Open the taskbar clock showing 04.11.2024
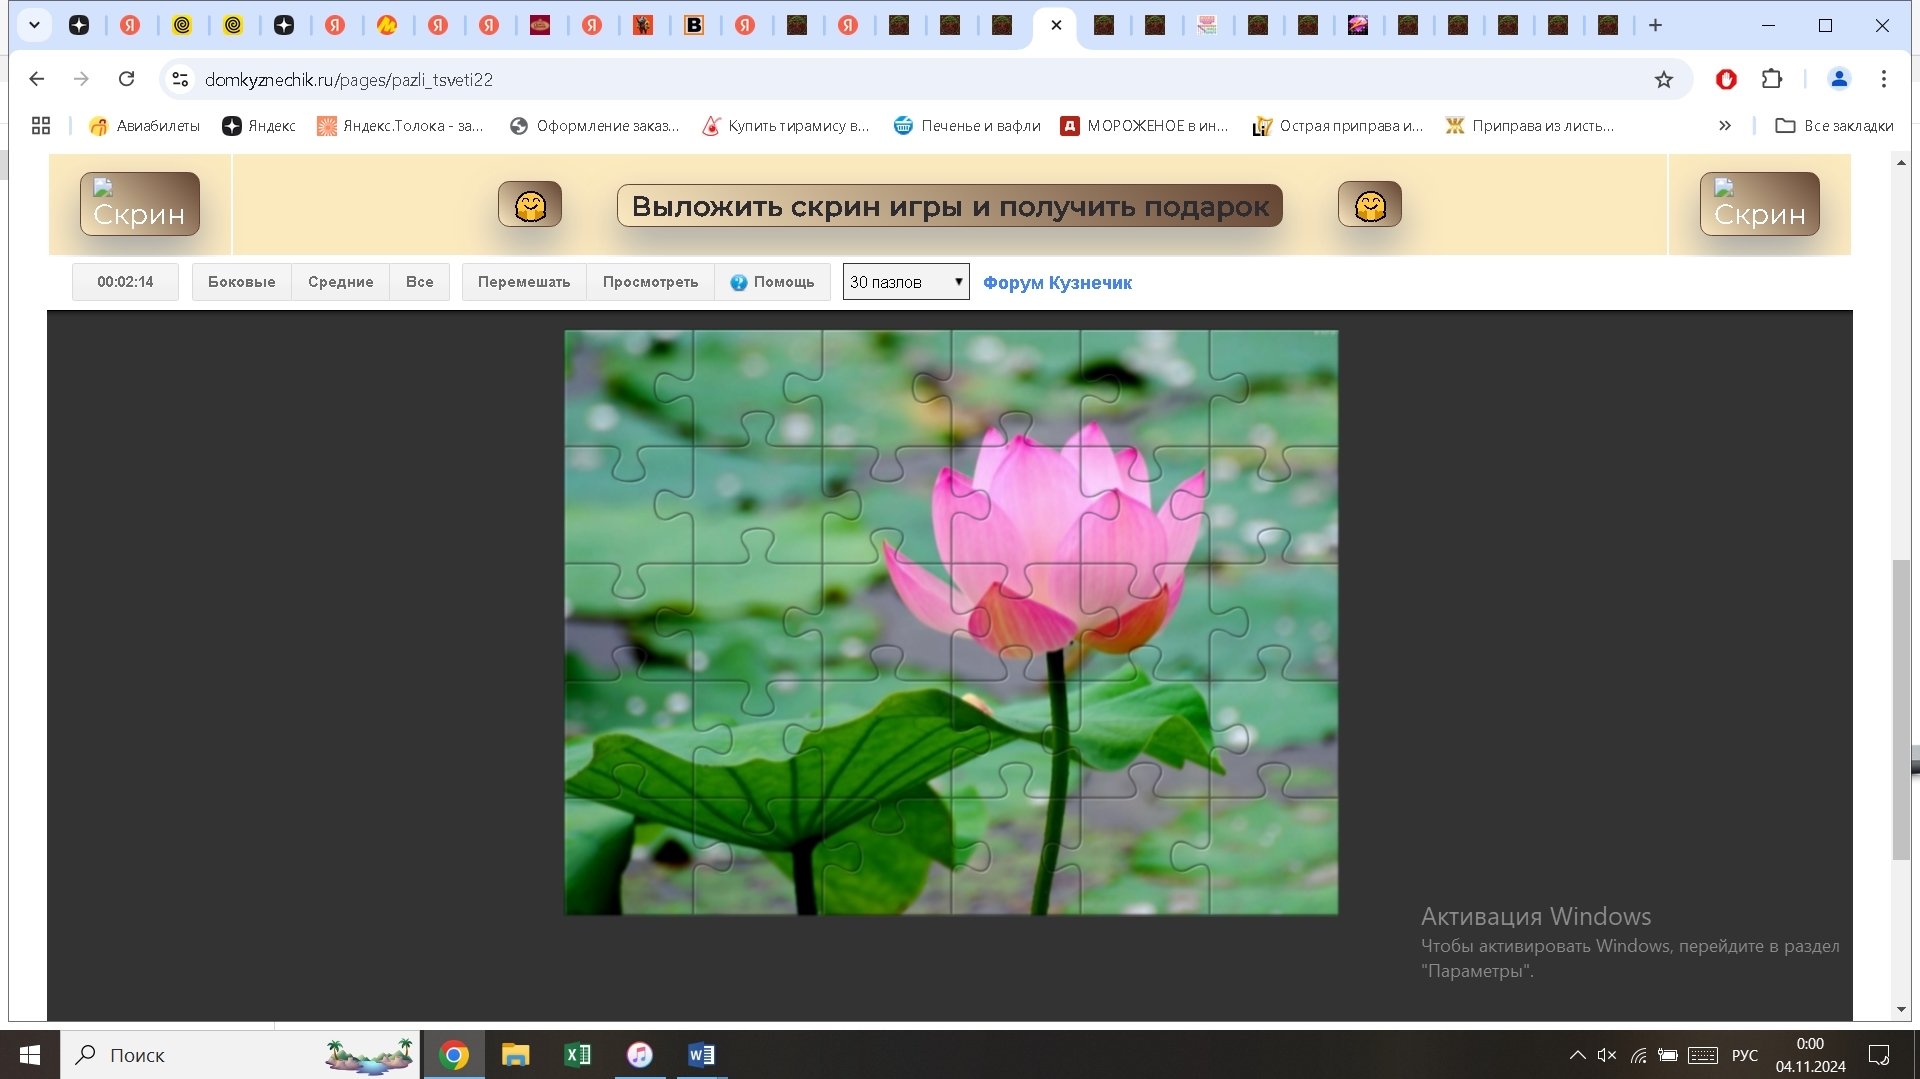 [x=1810, y=1055]
